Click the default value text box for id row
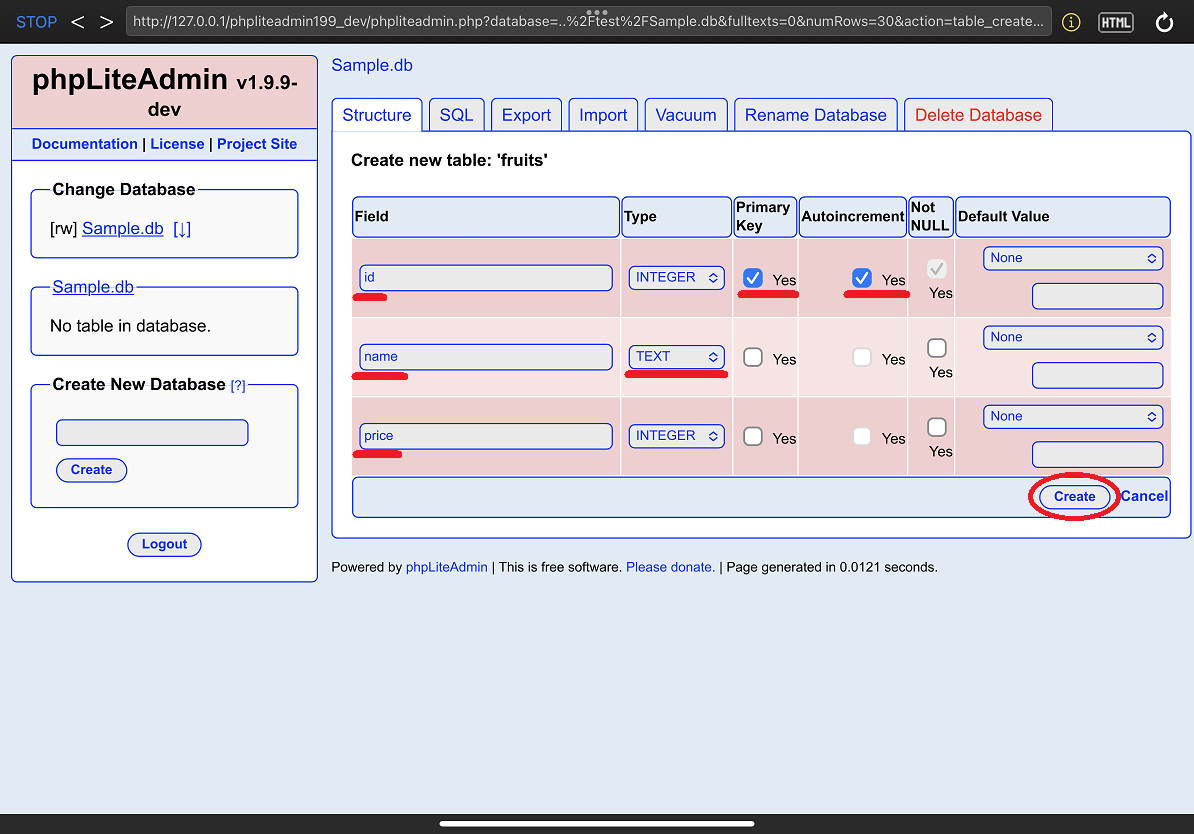The height and width of the screenshot is (834, 1194). (1097, 296)
